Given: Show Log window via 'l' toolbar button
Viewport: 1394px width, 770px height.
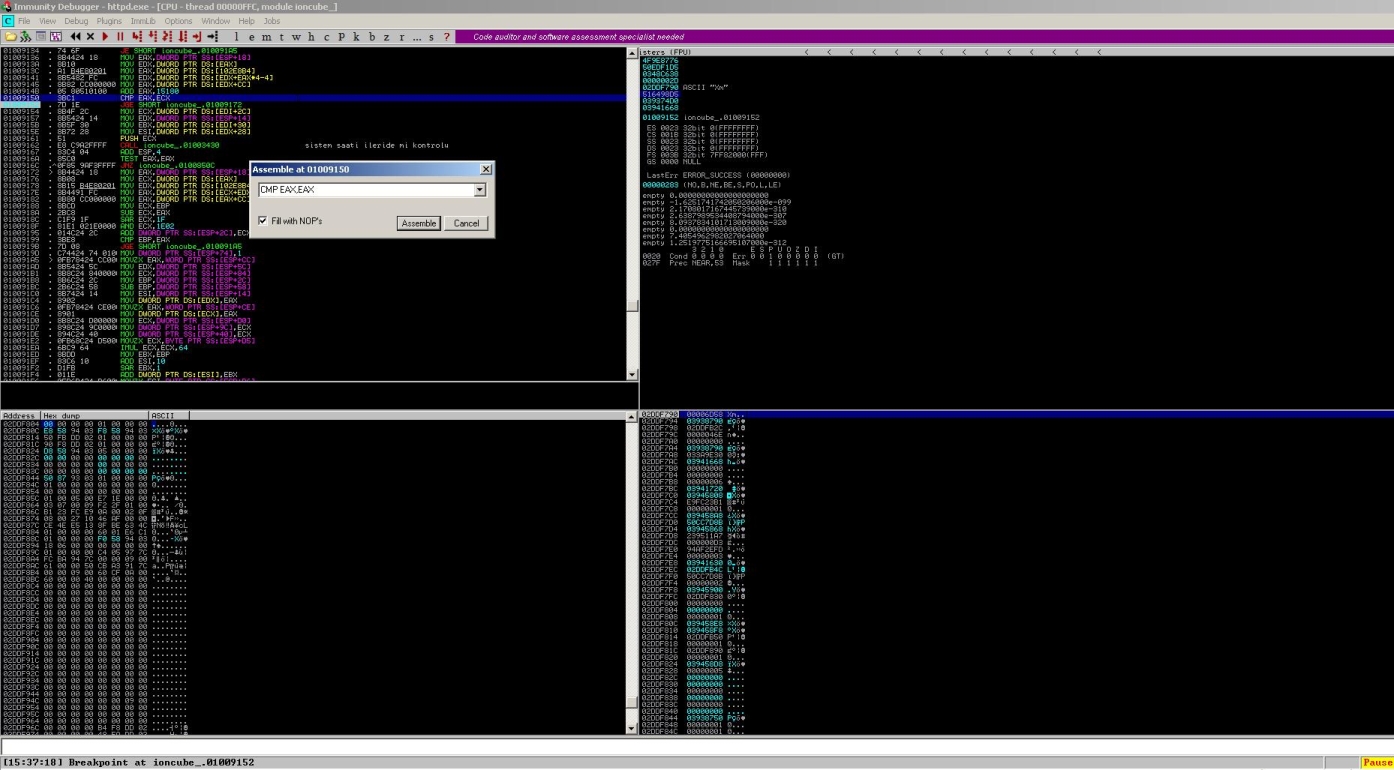Looking at the screenshot, I should 236,36.
